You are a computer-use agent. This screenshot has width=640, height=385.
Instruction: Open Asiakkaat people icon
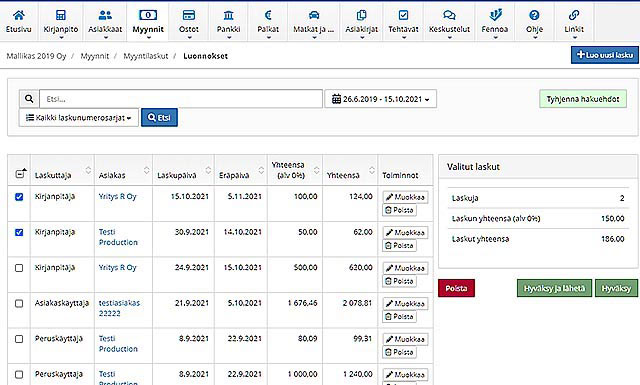pos(105,15)
